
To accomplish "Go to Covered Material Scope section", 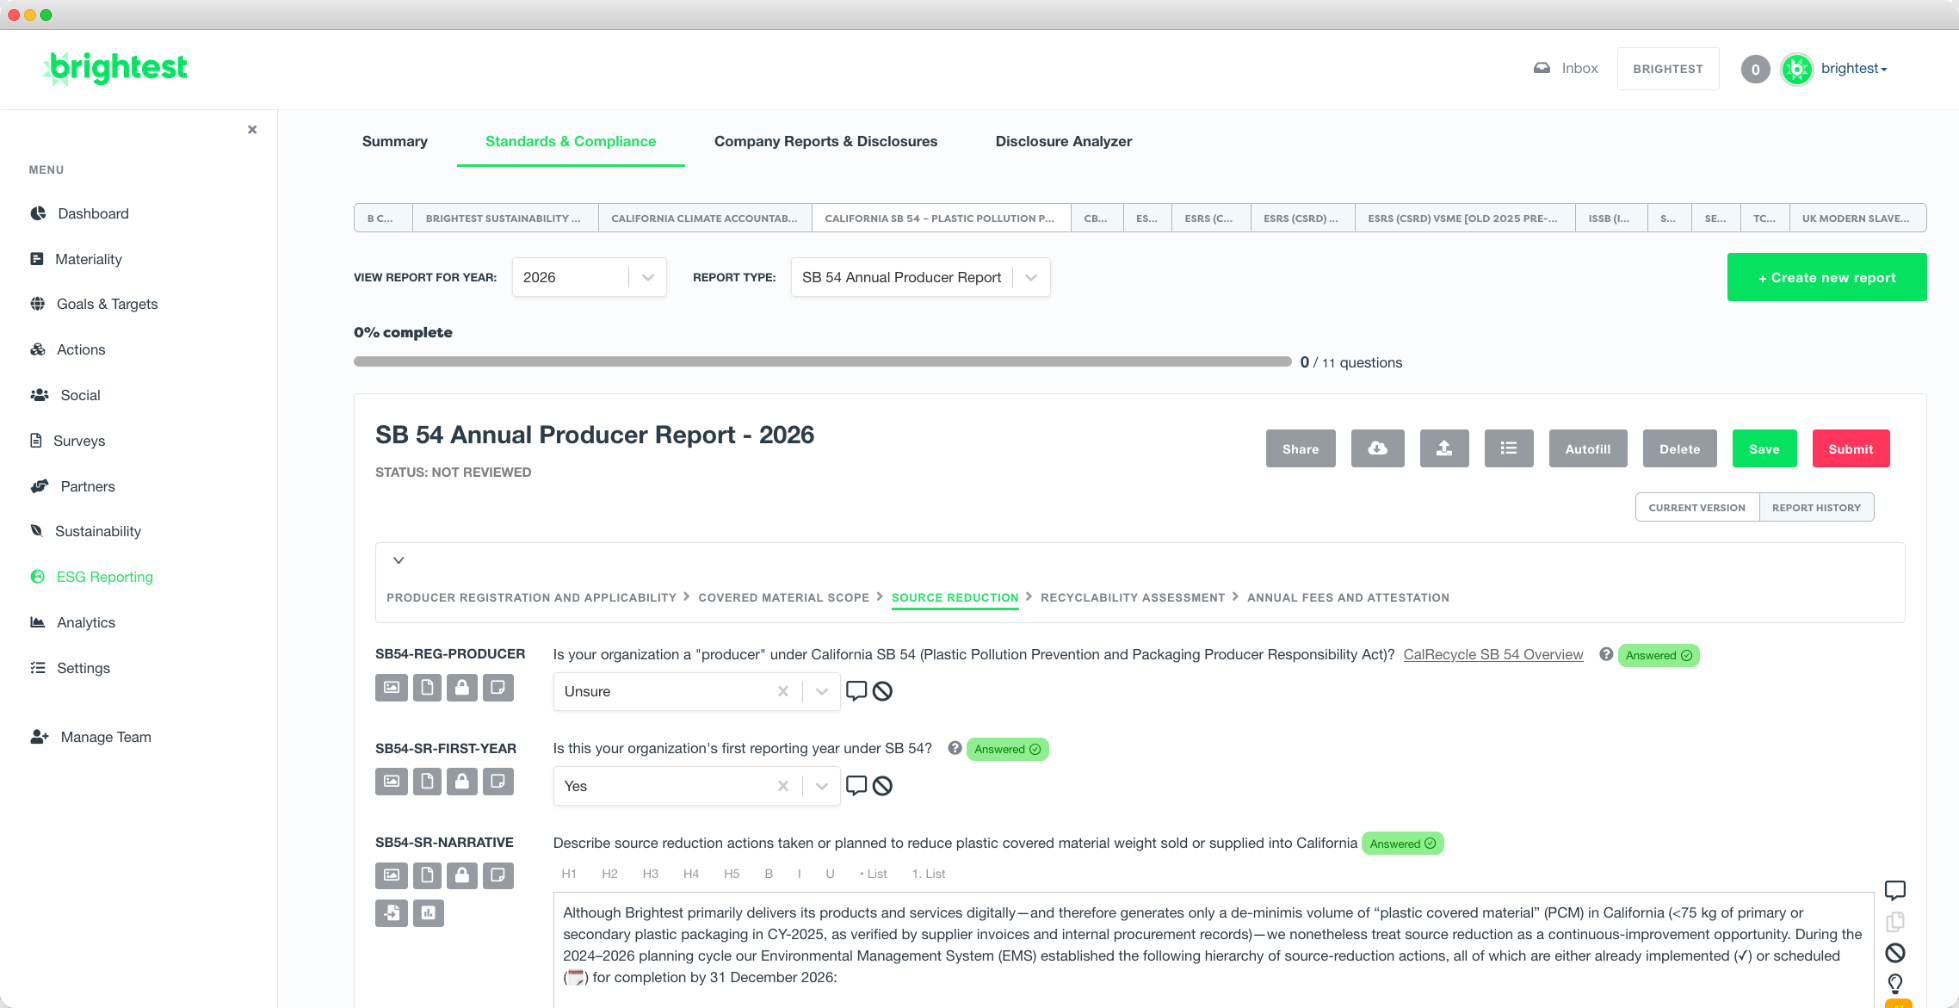I will (x=784, y=598).
